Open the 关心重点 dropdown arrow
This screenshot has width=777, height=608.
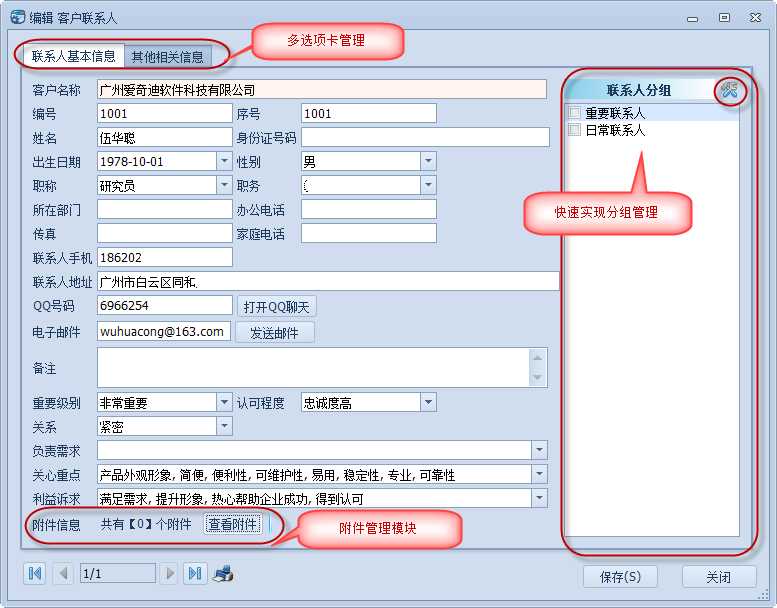(x=539, y=474)
